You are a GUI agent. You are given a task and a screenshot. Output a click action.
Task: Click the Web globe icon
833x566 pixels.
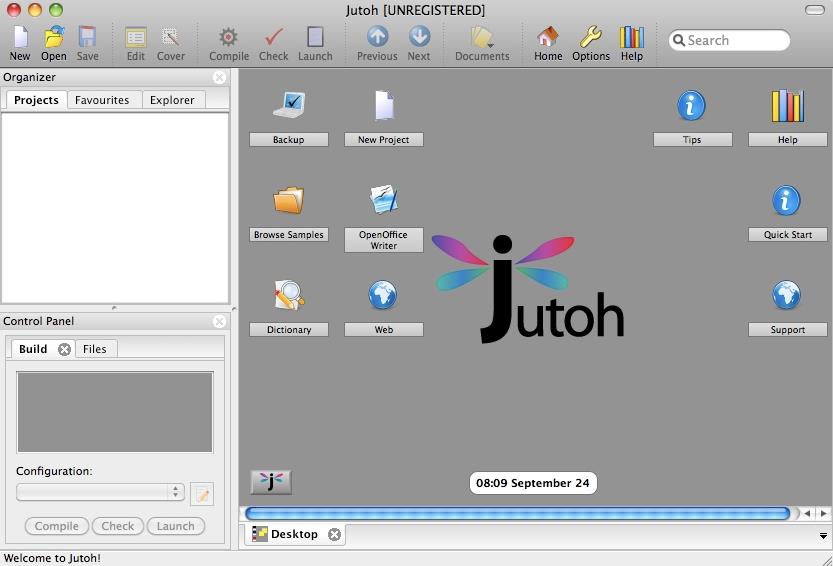tap(382, 294)
